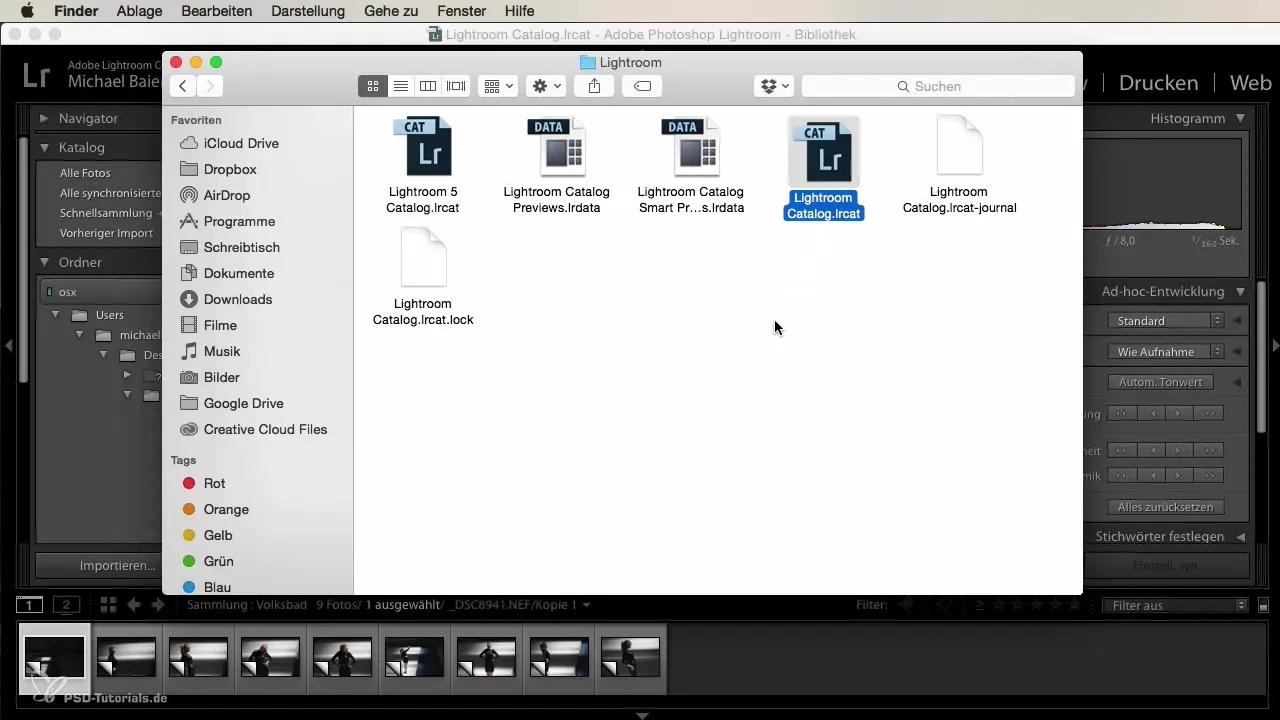Viewport: 1280px width, 720px height.
Task: Select Alle Fotos in Katalog panel
Action: point(85,173)
